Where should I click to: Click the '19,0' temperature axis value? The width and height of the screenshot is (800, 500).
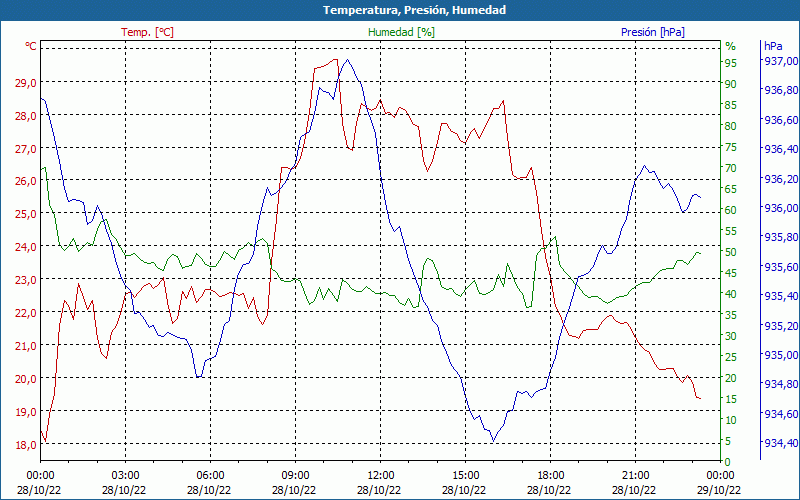point(26,412)
